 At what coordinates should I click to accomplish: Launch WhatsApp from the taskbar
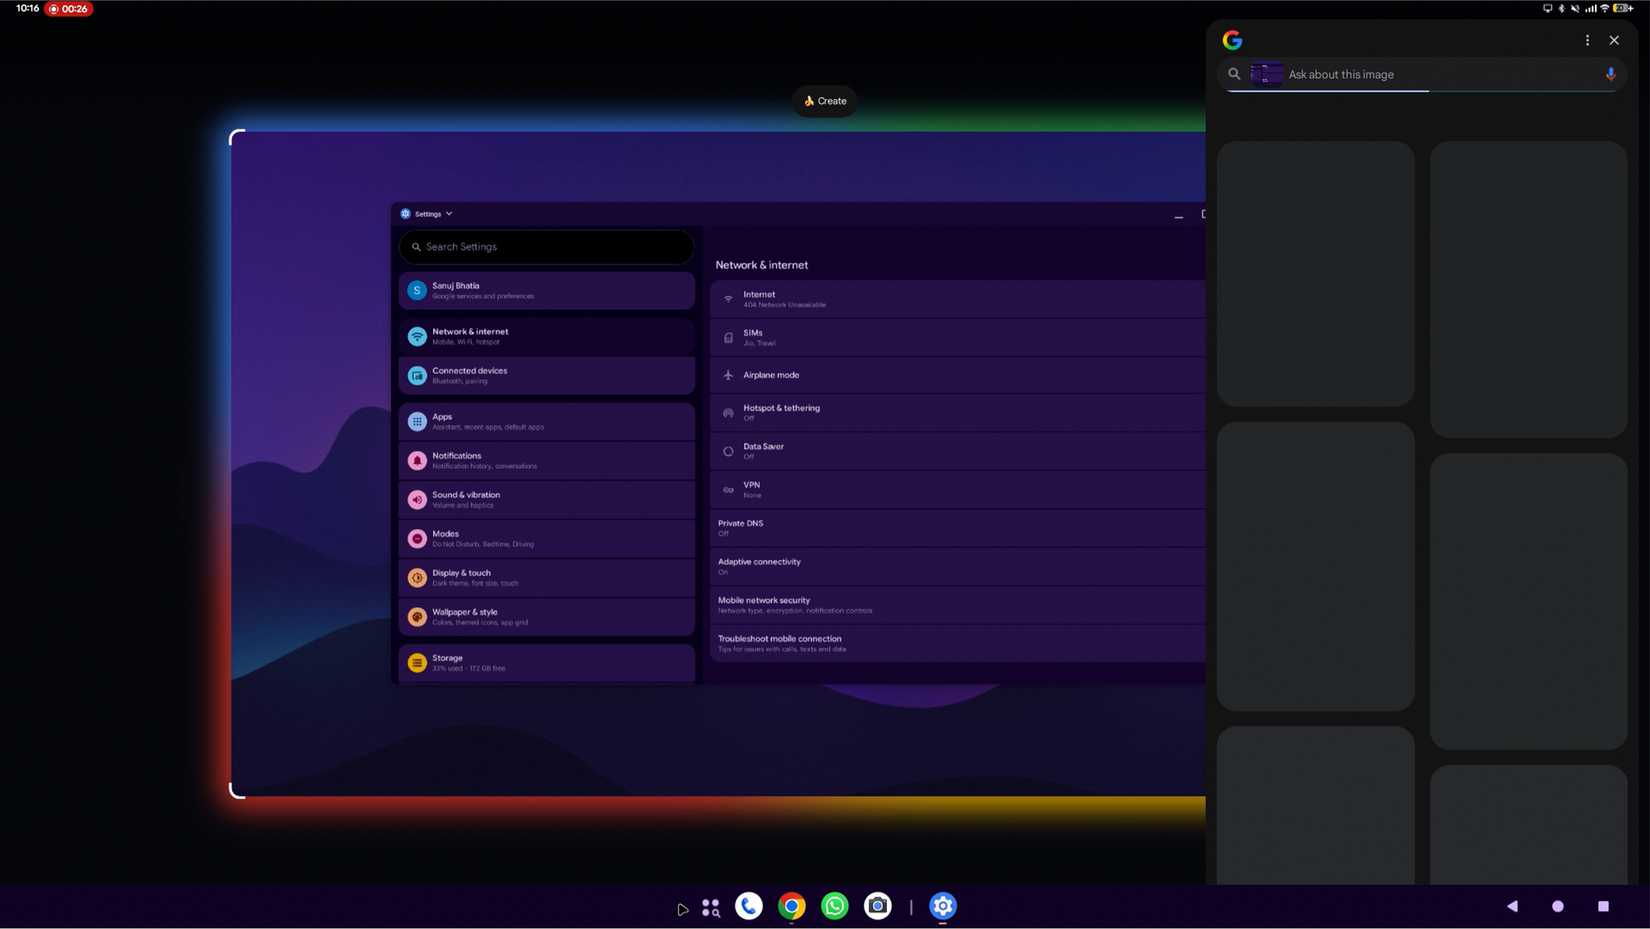pos(834,906)
